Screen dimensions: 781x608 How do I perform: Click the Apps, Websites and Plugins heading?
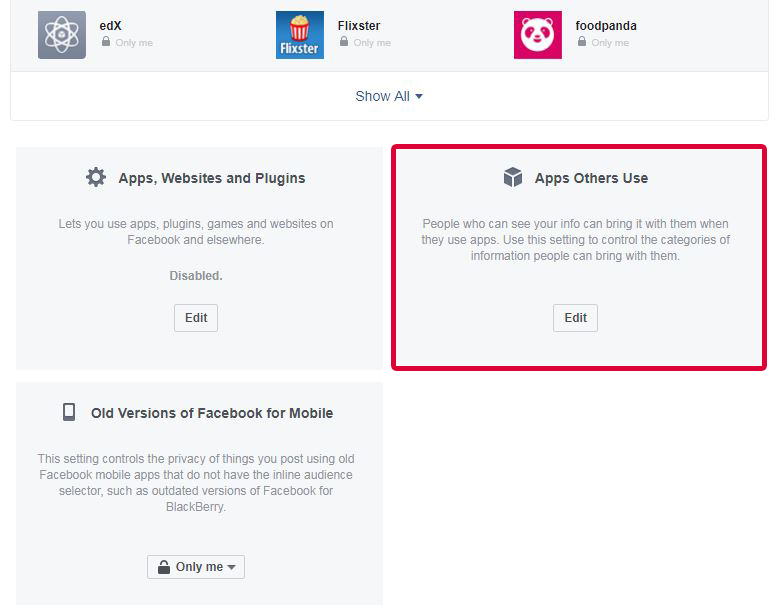[212, 178]
